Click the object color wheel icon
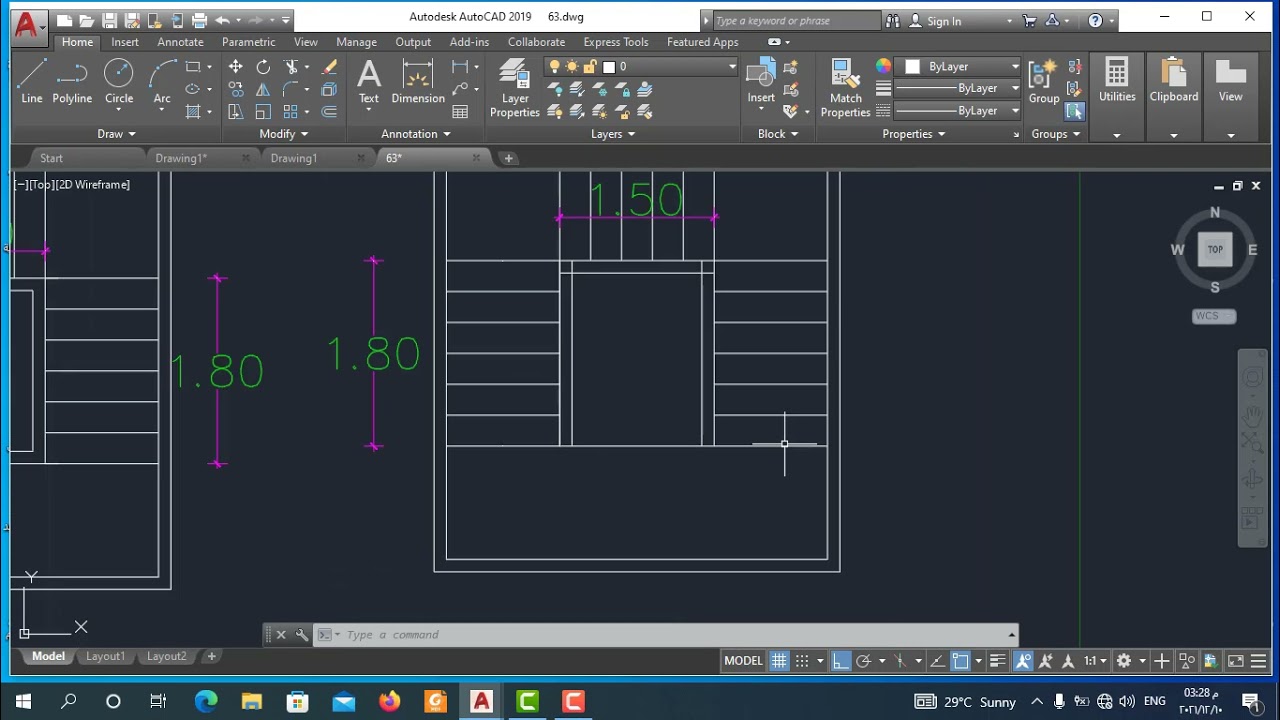The width and height of the screenshot is (1280, 720). pyautogui.click(x=883, y=66)
